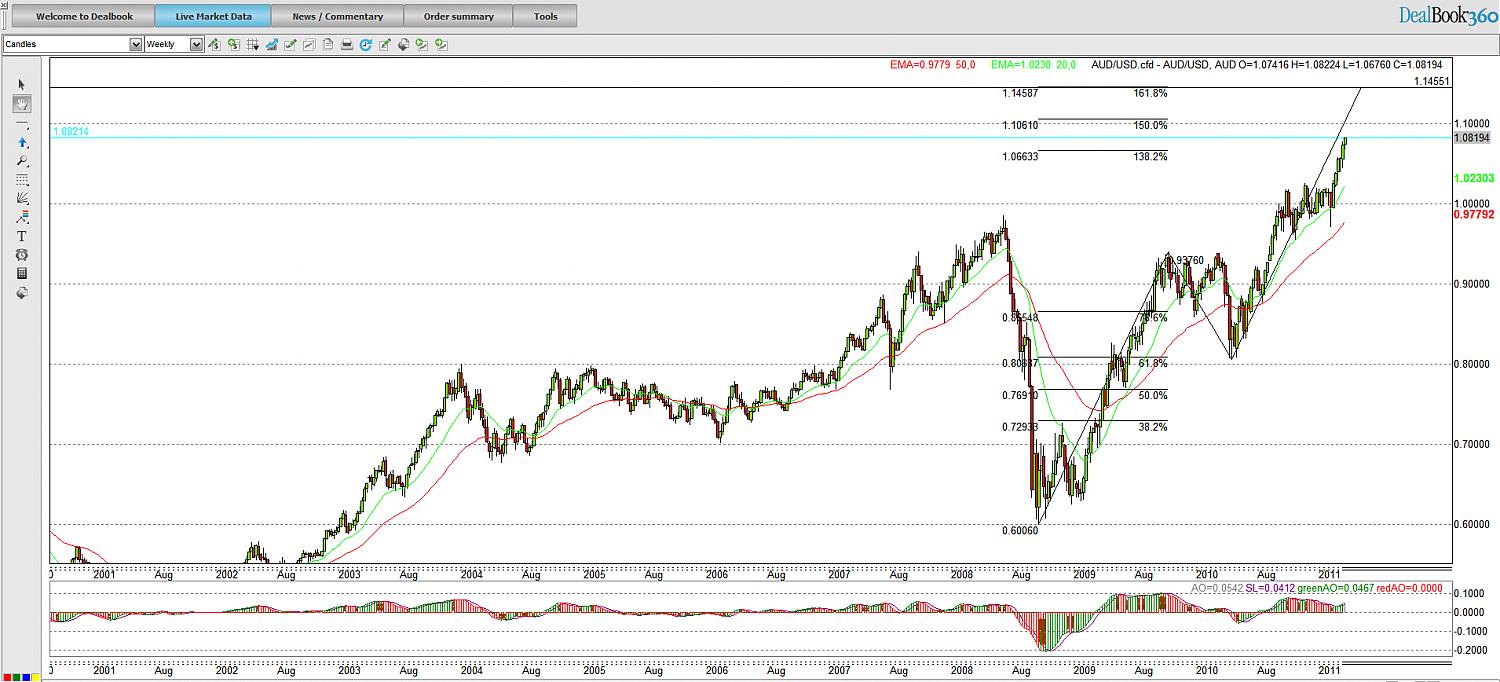Image resolution: width=1500 pixels, height=682 pixels.
Task: Choose the Fibonacci fan lines tool
Action: 22,198
